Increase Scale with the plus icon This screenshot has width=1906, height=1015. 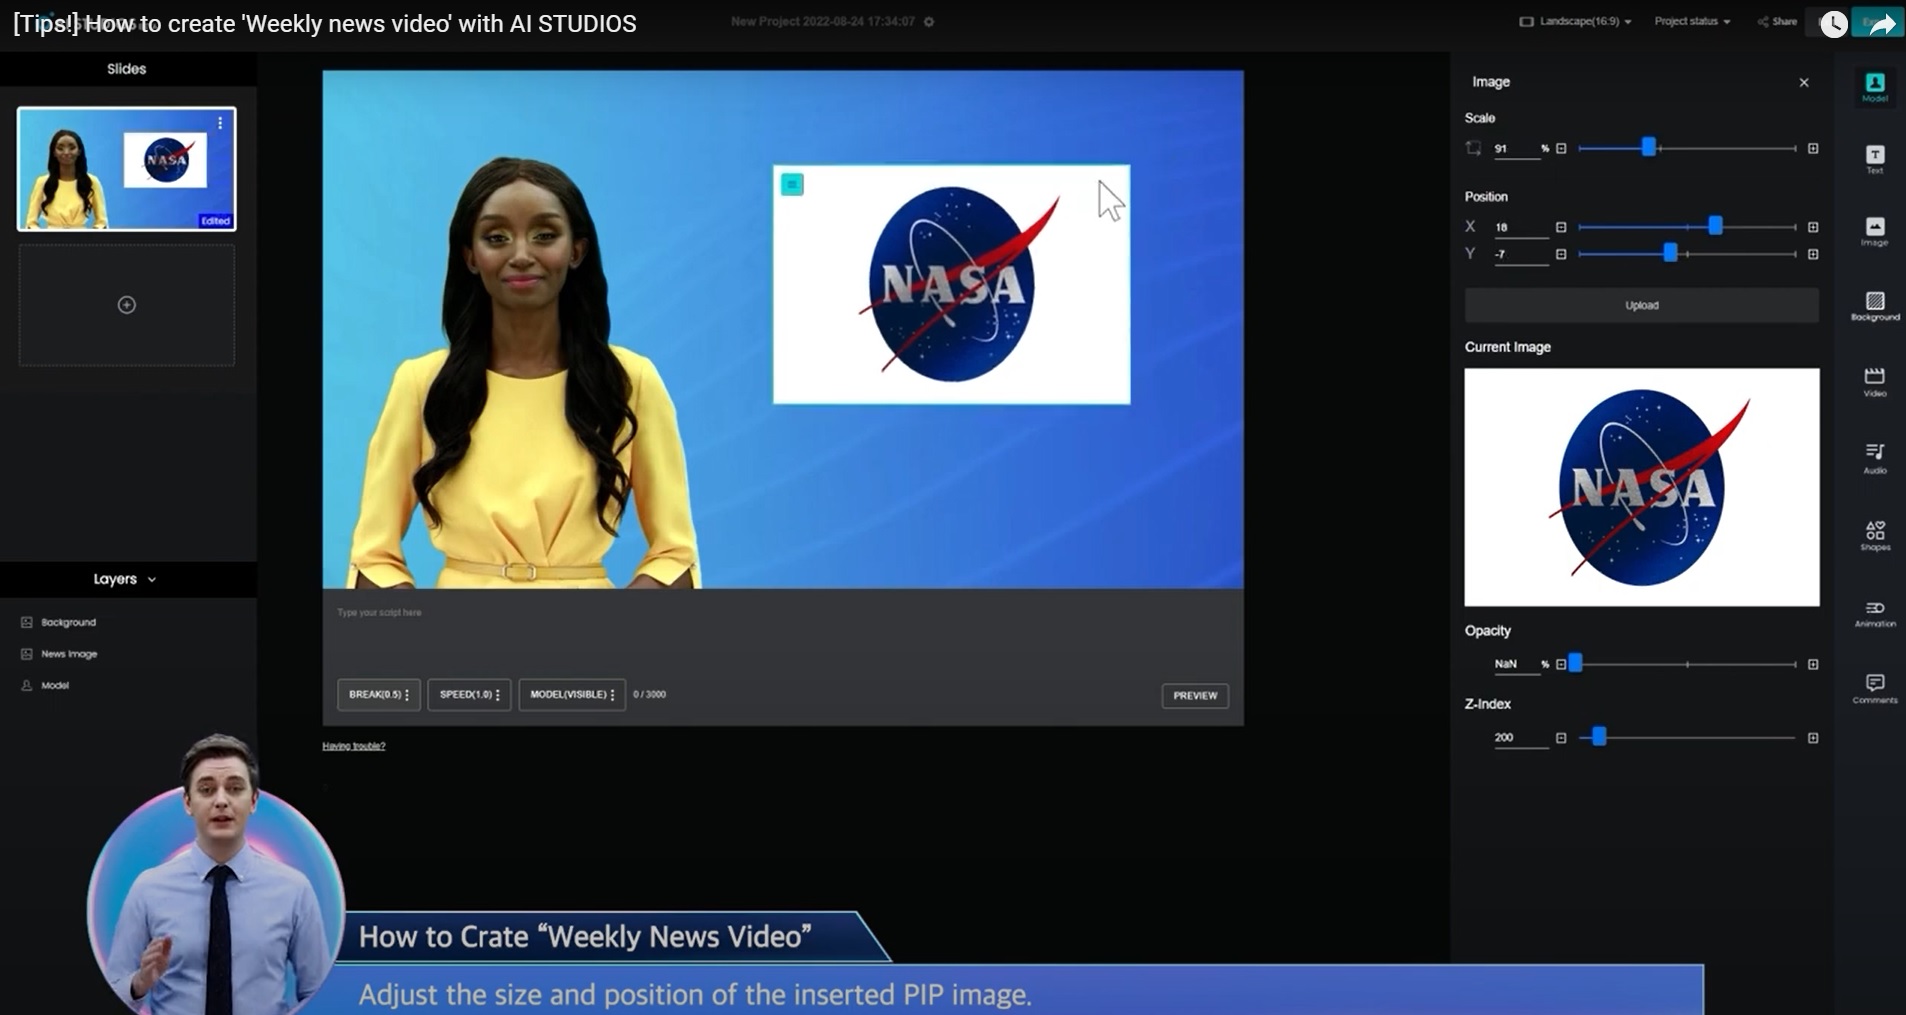click(x=1813, y=149)
